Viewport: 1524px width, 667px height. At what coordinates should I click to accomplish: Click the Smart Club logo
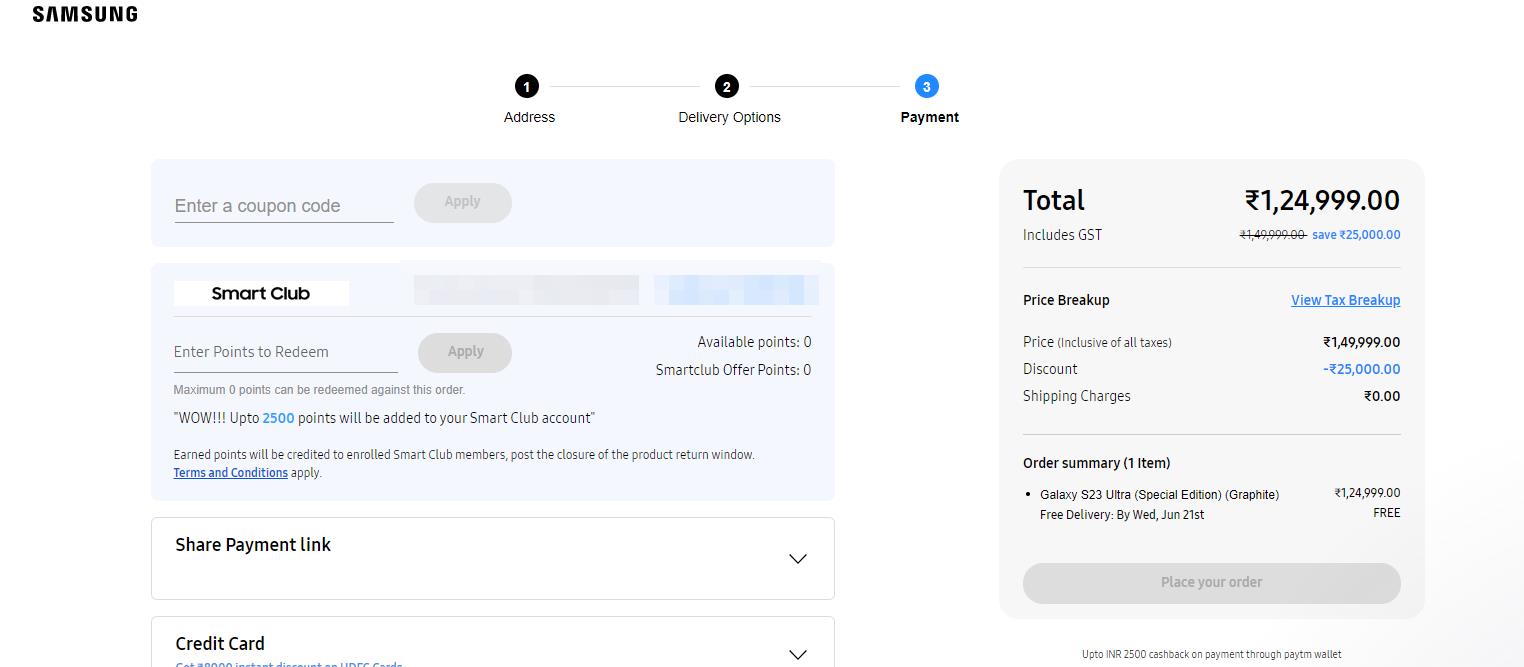tap(261, 293)
